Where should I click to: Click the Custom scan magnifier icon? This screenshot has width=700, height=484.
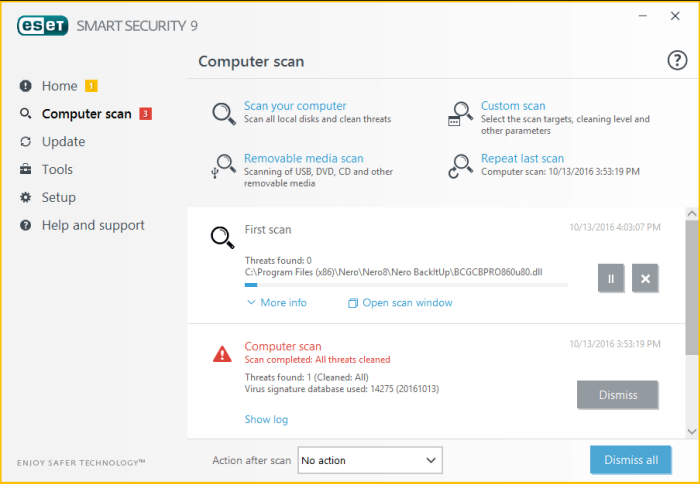pos(460,115)
